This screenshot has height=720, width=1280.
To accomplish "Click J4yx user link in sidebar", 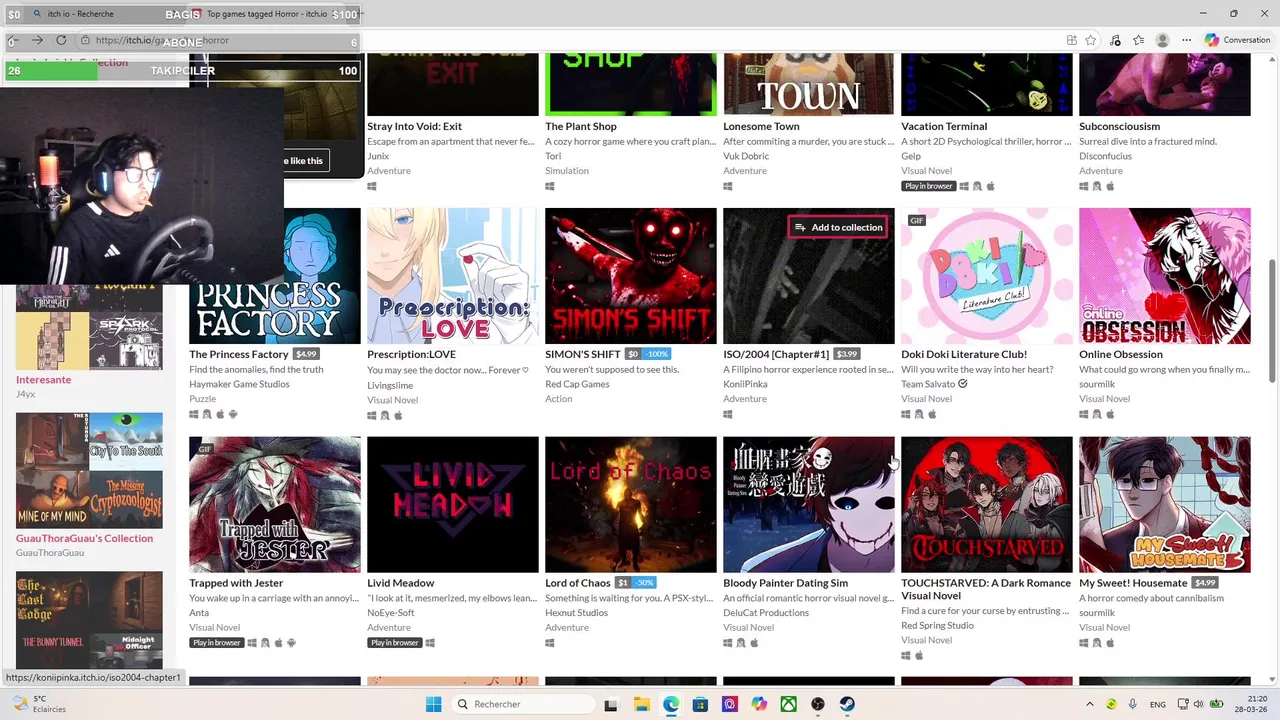I will 26,394.
